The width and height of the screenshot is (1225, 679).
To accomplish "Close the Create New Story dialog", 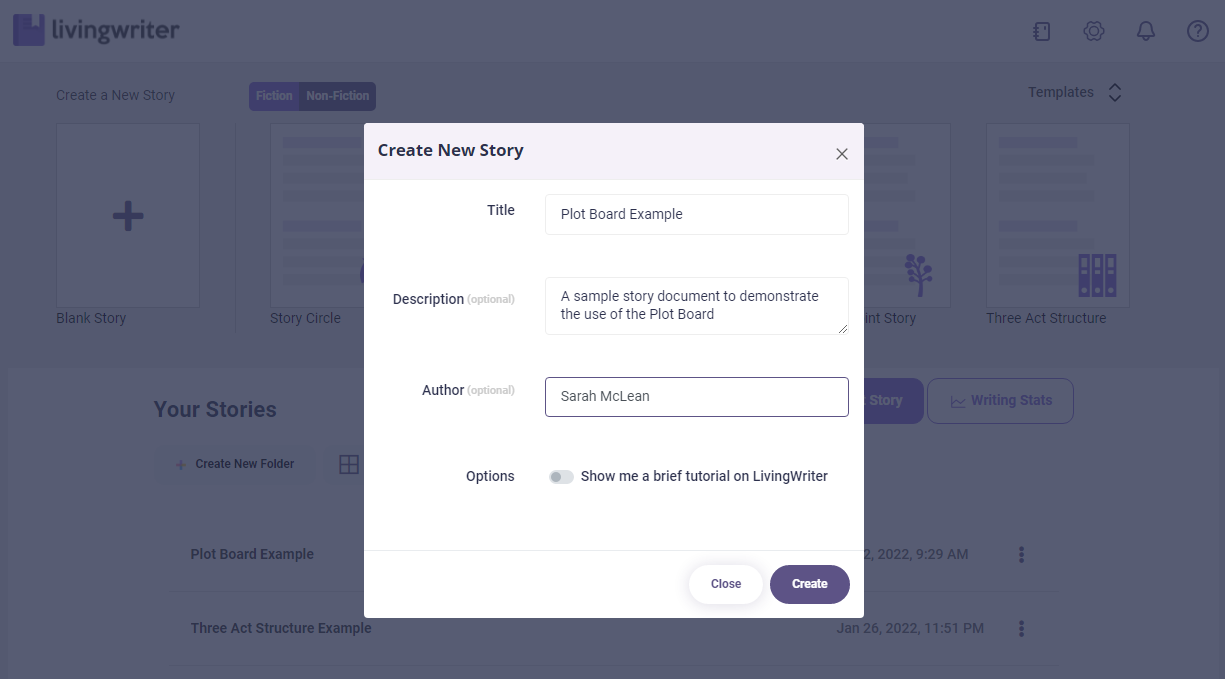I will coord(842,154).
